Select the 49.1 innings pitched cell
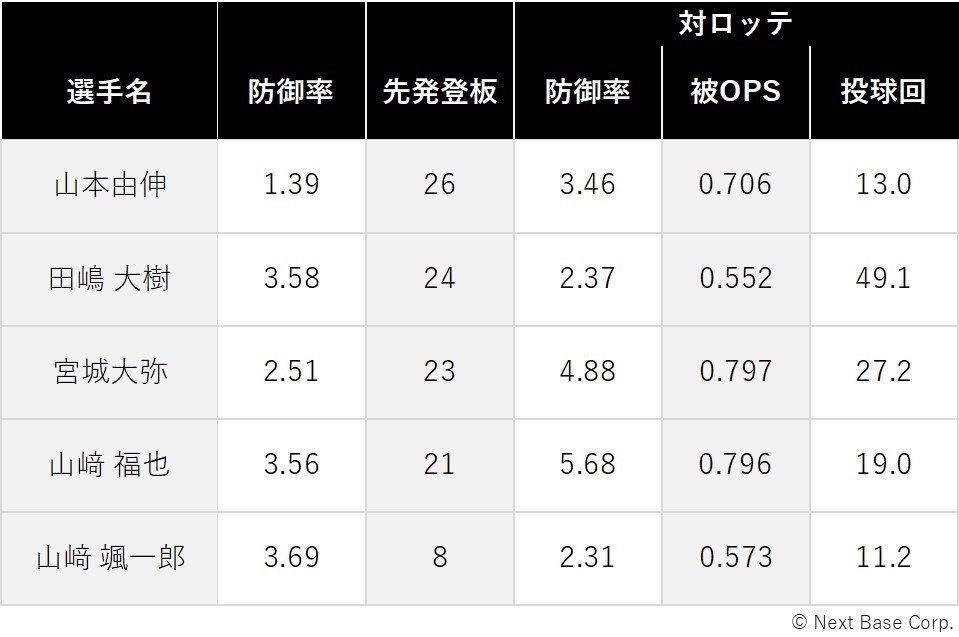 pos(884,279)
